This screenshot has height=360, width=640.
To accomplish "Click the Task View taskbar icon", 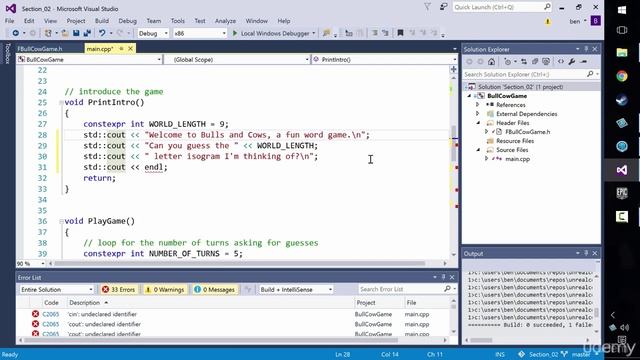I will [x=622, y=30].
